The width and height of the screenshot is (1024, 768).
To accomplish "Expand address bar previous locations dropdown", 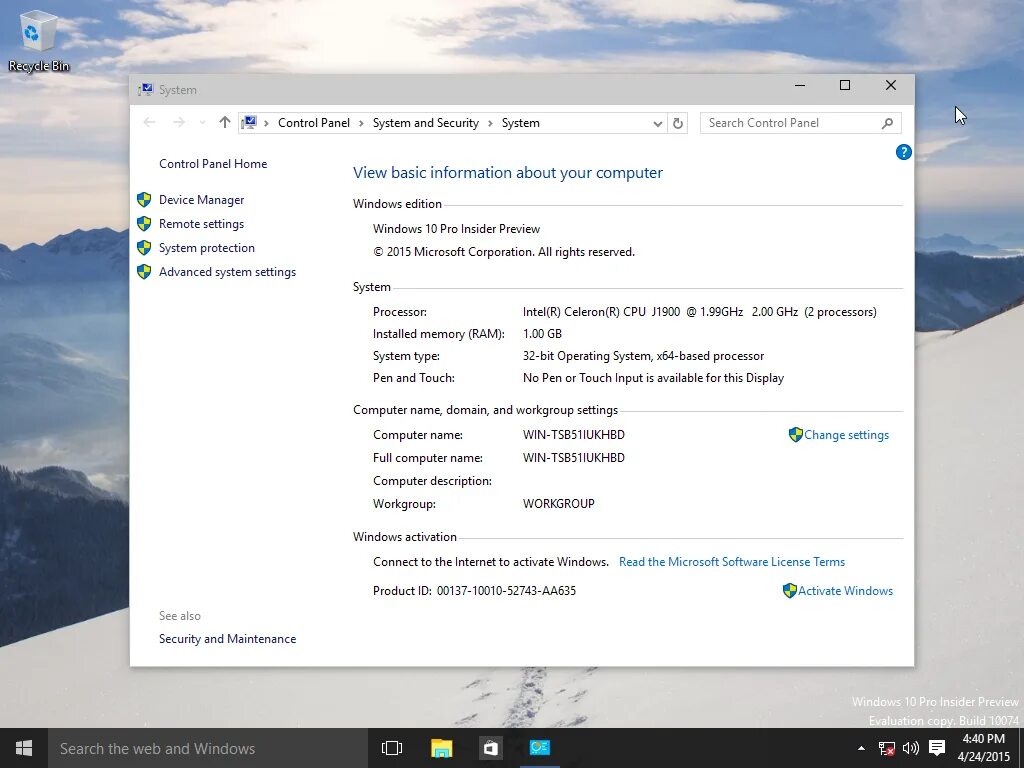I will 657,123.
